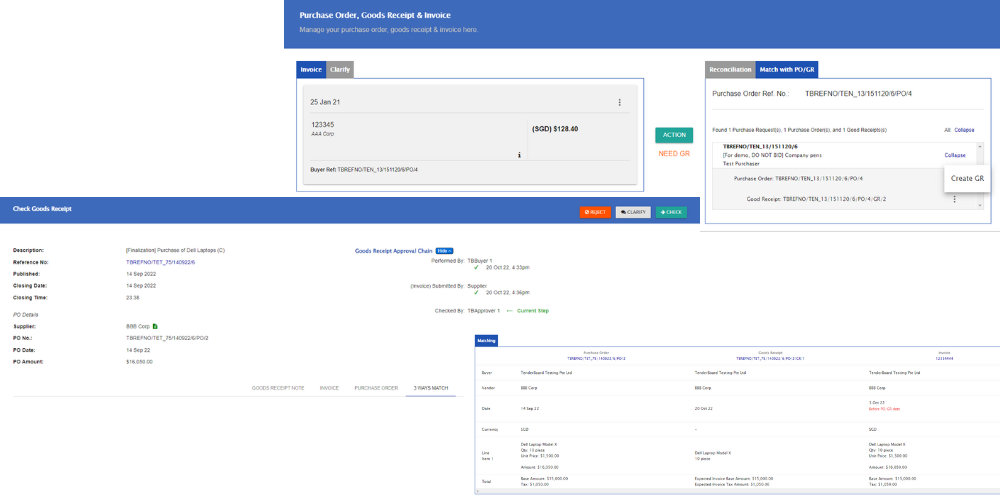Hide the Goods Receipt Approval Chain
The height and width of the screenshot is (500, 1000).
(x=445, y=251)
